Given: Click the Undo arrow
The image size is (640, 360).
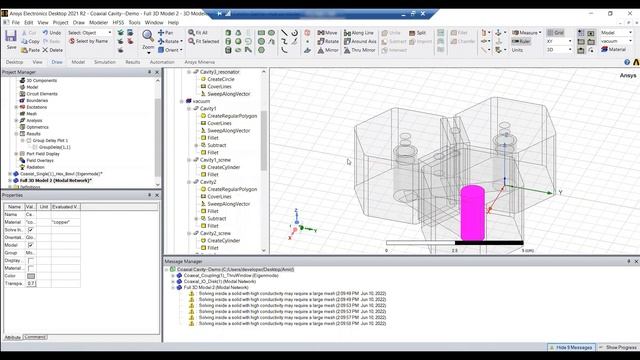Looking at the screenshot, I should pyautogui.click(x=52, y=33).
